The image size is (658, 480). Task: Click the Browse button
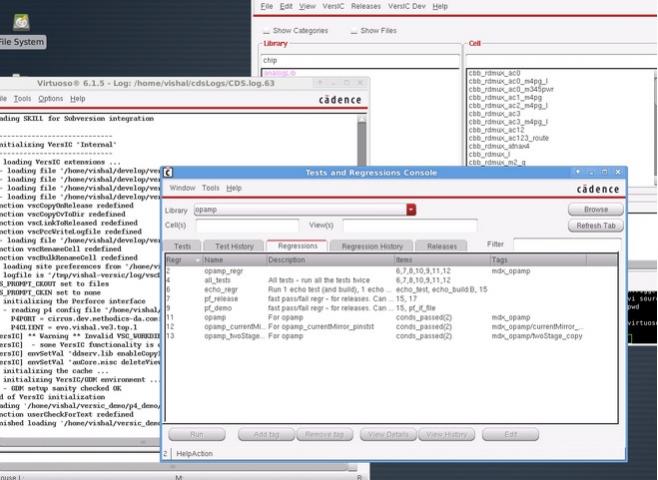596,209
